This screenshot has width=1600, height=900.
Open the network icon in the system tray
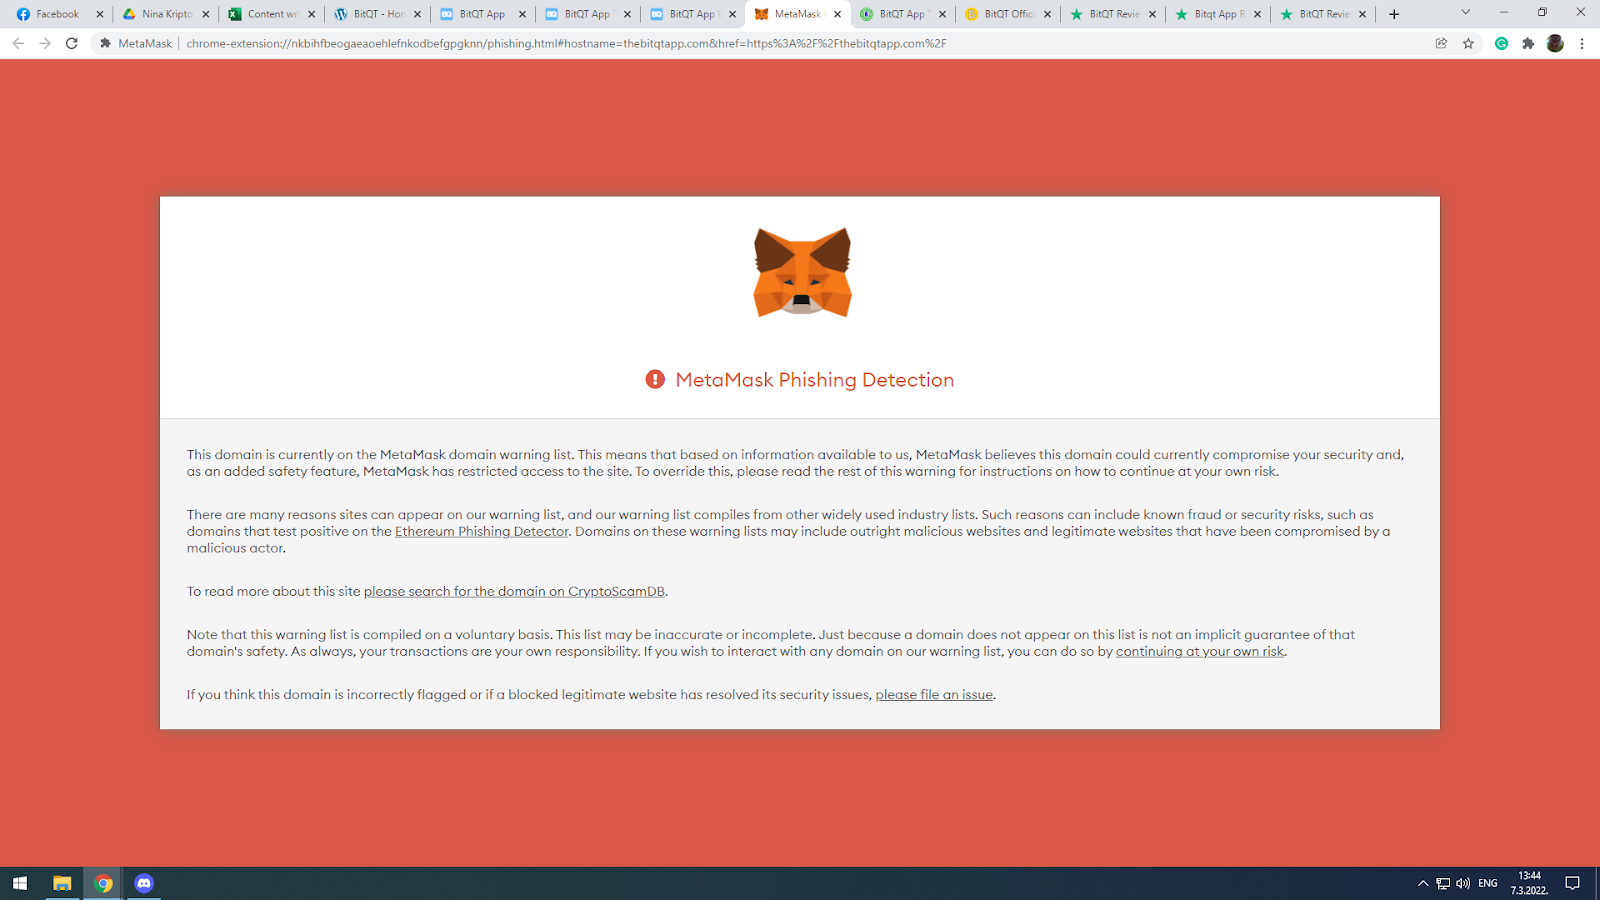pyautogui.click(x=1443, y=883)
